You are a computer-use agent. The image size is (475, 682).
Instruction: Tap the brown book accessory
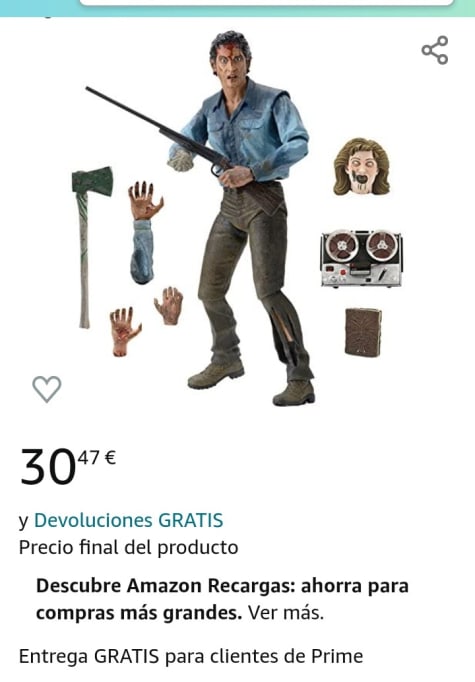pyautogui.click(x=363, y=332)
